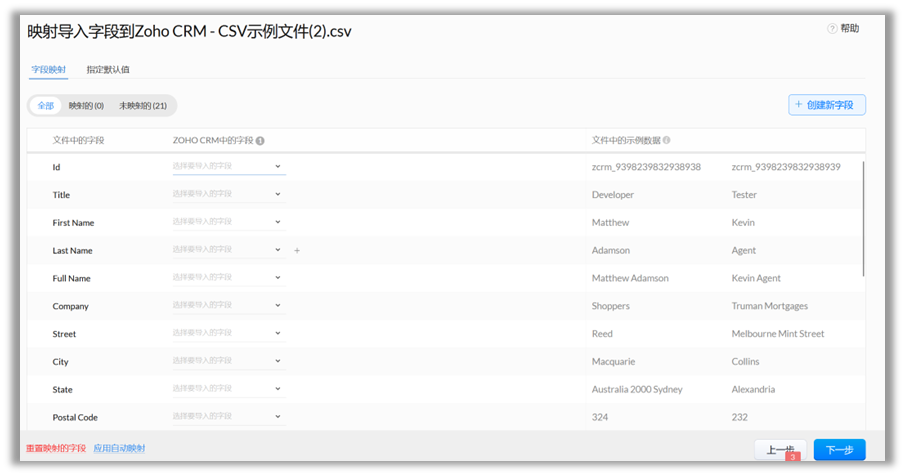Screen dimensions: 905x476
Task: Click the help question mark icon
Action: [x=831, y=29]
